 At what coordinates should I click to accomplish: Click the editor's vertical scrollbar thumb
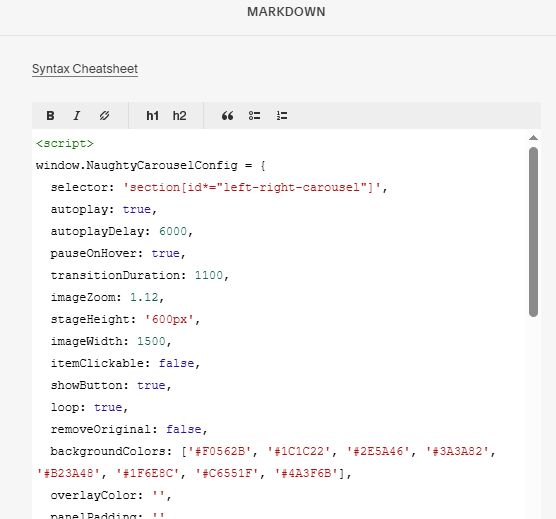coord(533,232)
